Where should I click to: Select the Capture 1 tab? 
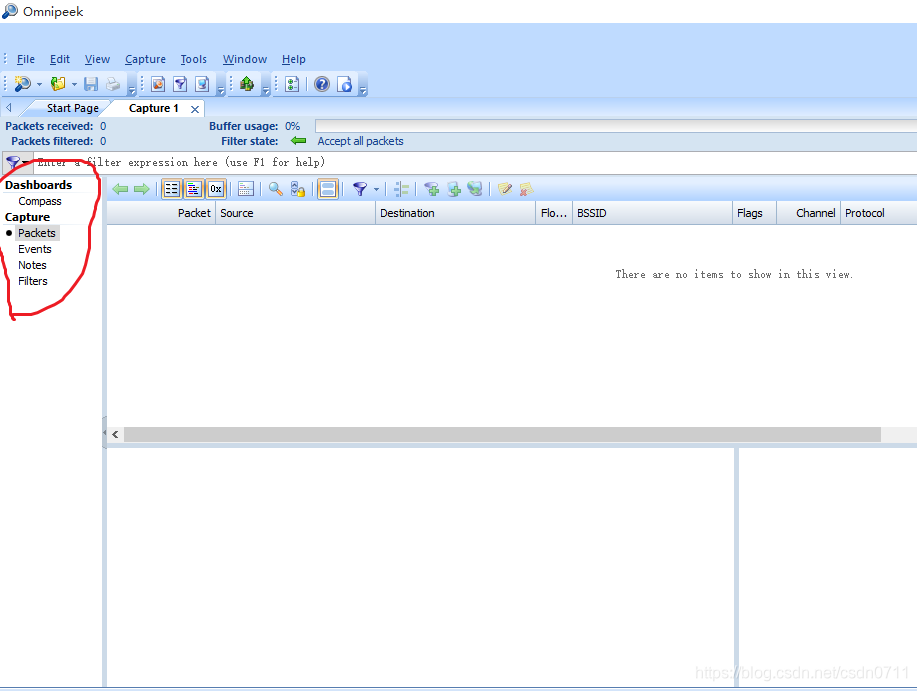[x=153, y=108]
